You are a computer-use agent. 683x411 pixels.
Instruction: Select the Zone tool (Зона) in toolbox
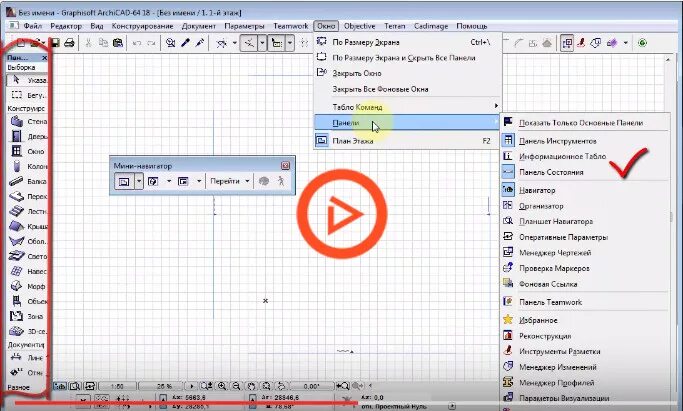pos(28,316)
